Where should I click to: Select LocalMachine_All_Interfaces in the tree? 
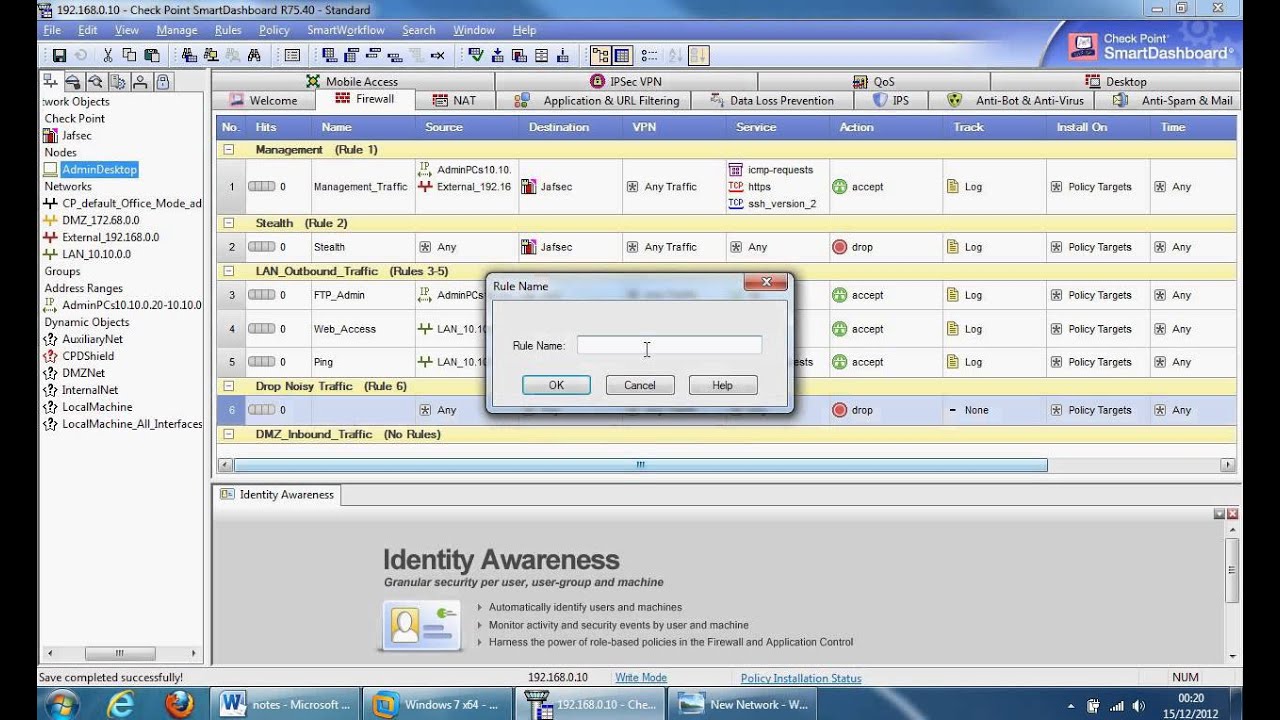coord(132,424)
